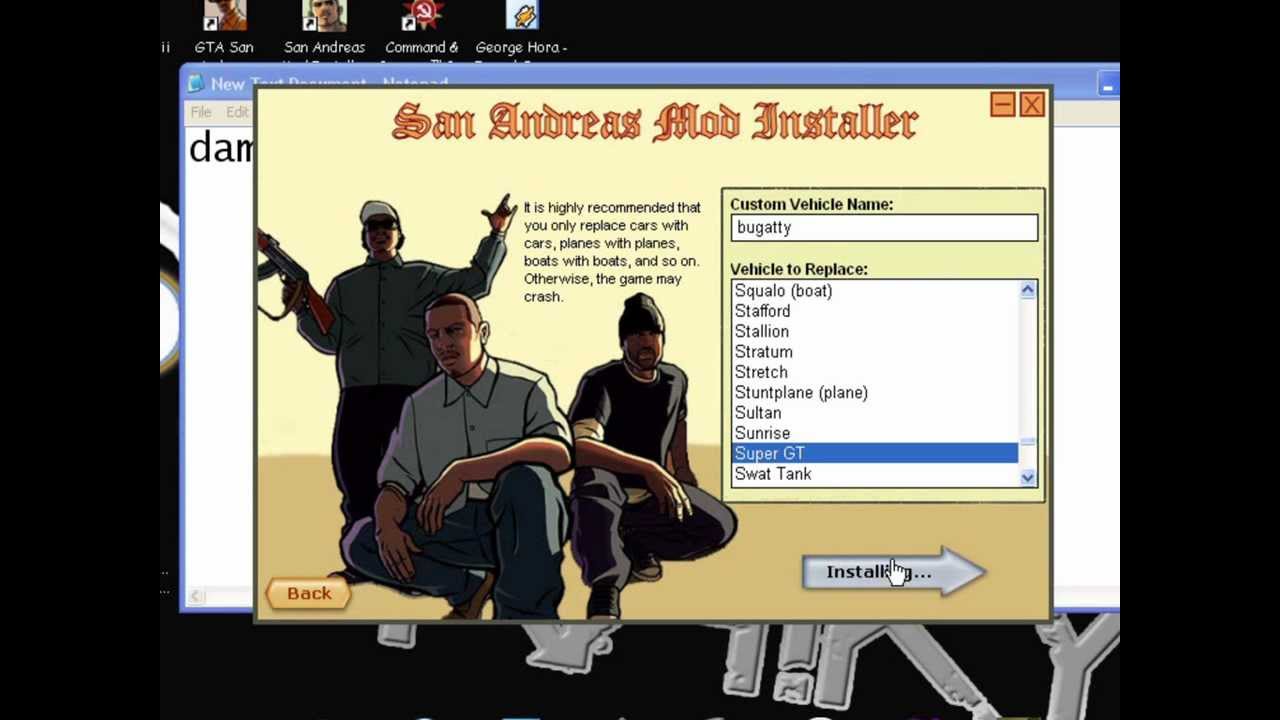Image resolution: width=1280 pixels, height=720 pixels.
Task: Select Stuntplane (plane) in vehicle list
Action: [875, 392]
